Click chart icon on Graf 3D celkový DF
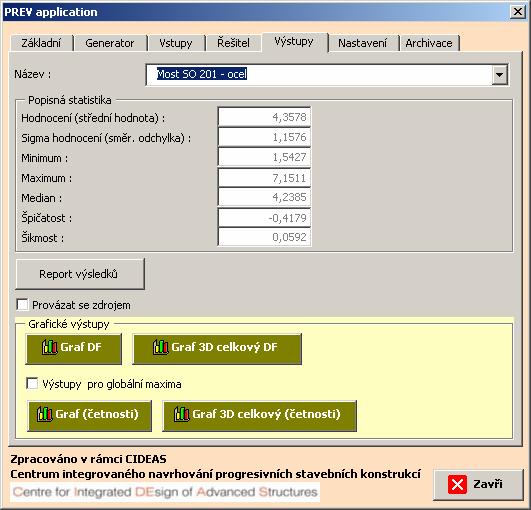The height and width of the screenshot is (510, 531). click(x=161, y=347)
